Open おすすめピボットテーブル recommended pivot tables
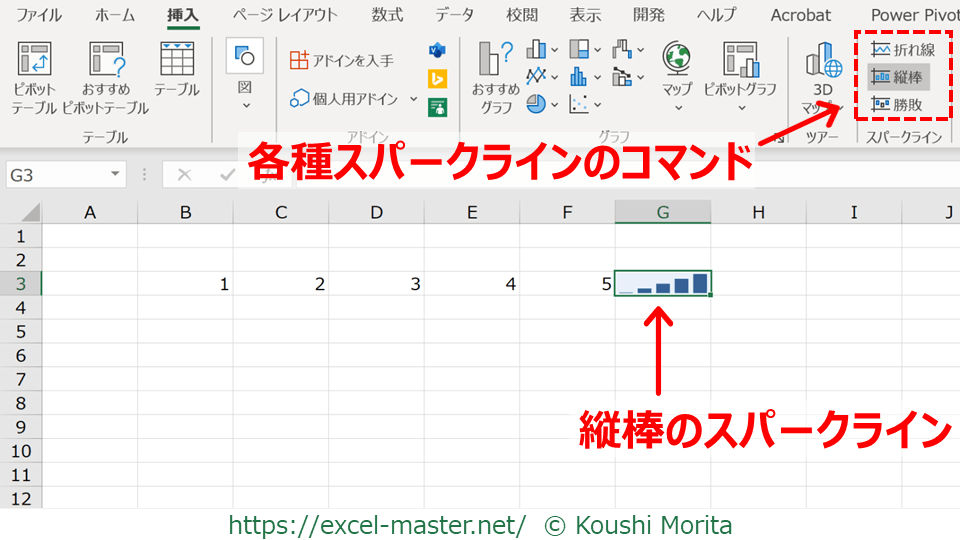The width and height of the screenshot is (960, 540). point(105,62)
